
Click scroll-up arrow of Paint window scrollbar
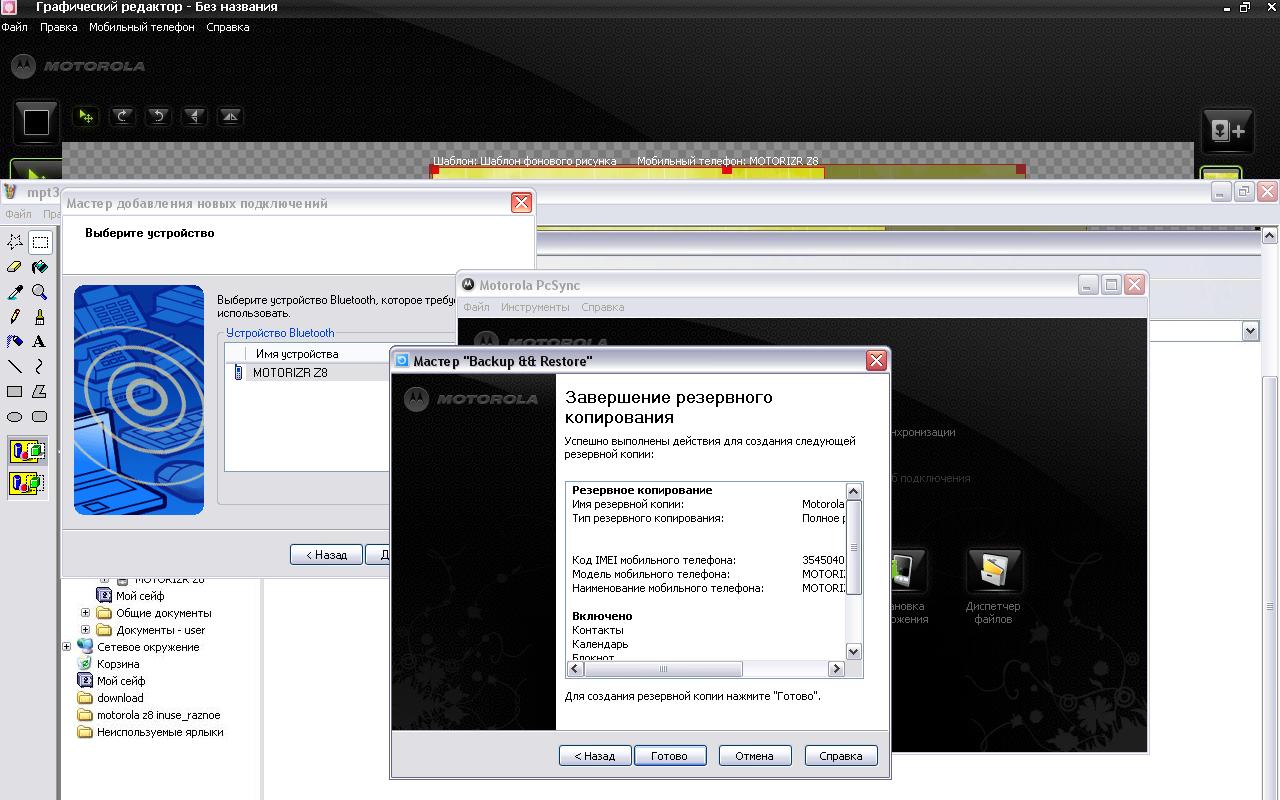coord(1270,236)
